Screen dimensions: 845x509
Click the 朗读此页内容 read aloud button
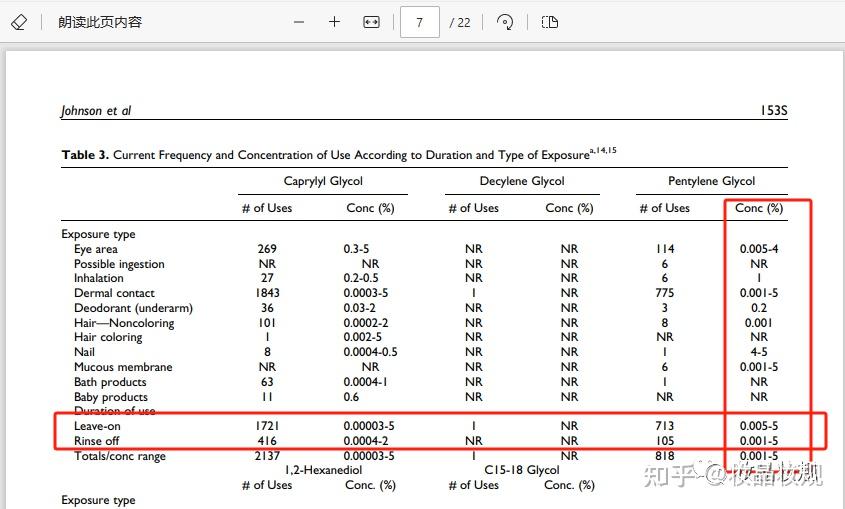100,22
